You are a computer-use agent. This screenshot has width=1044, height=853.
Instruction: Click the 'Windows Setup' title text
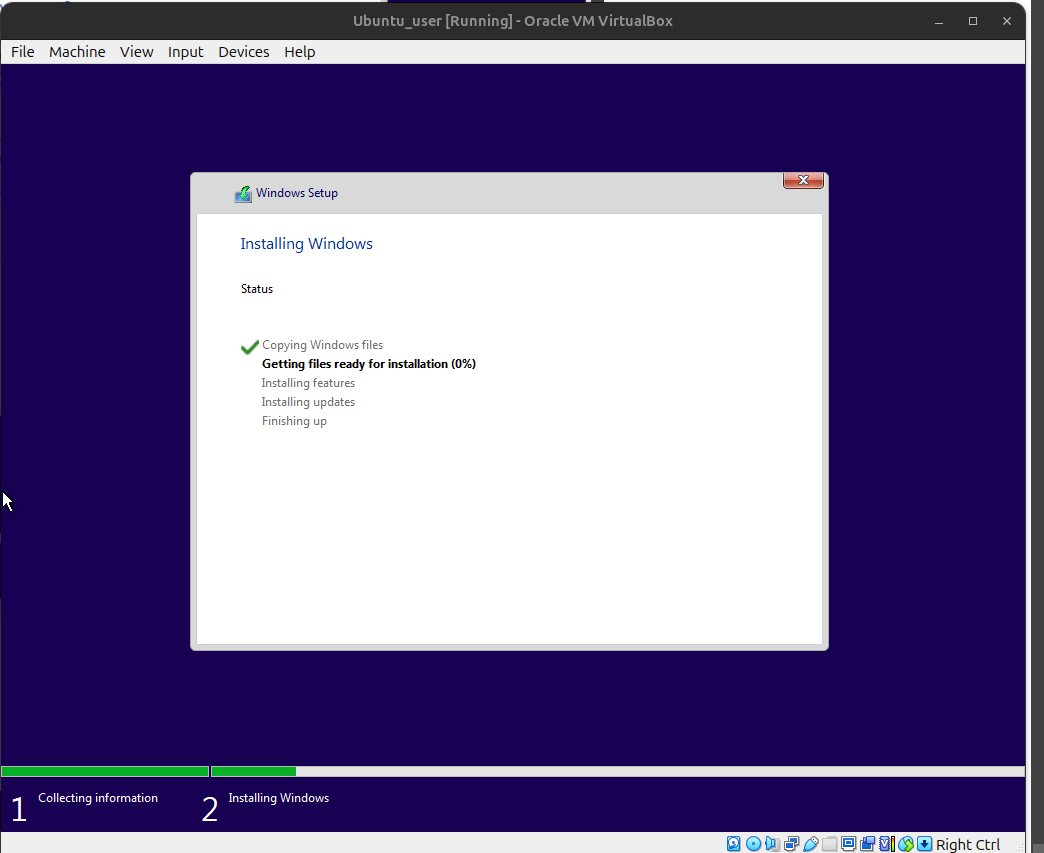(x=297, y=193)
